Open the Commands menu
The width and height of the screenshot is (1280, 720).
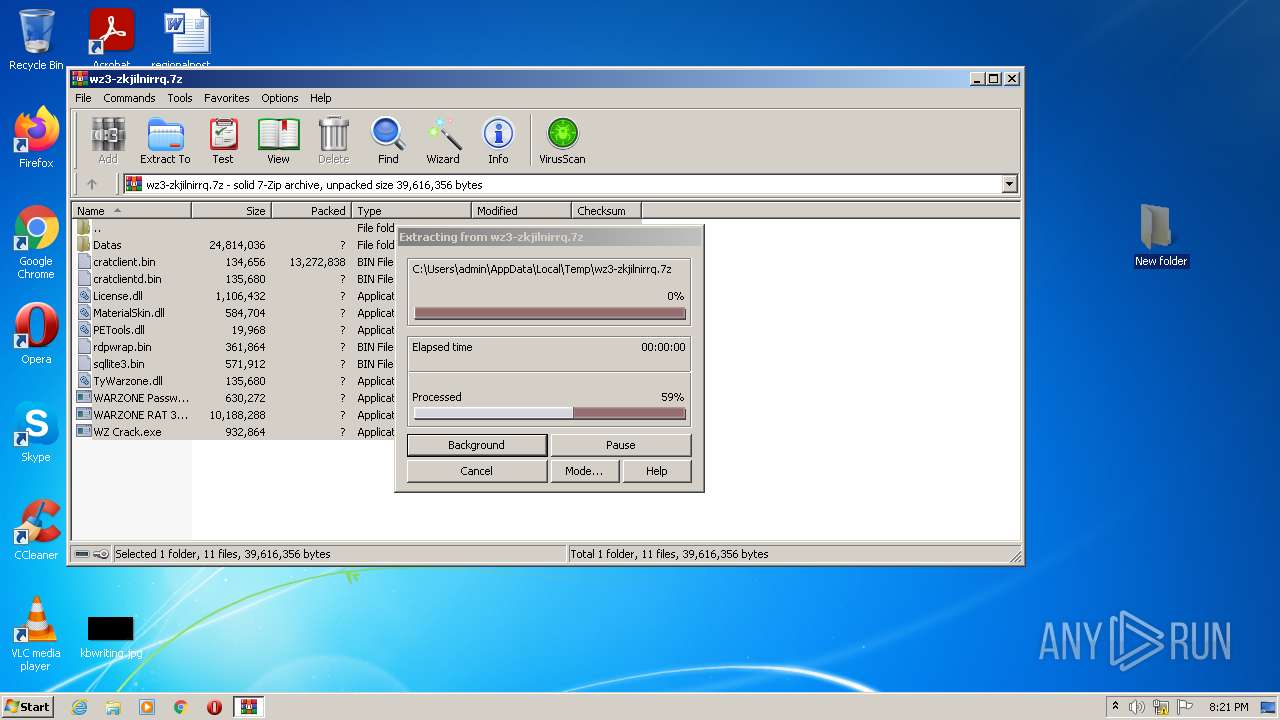point(129,98)
